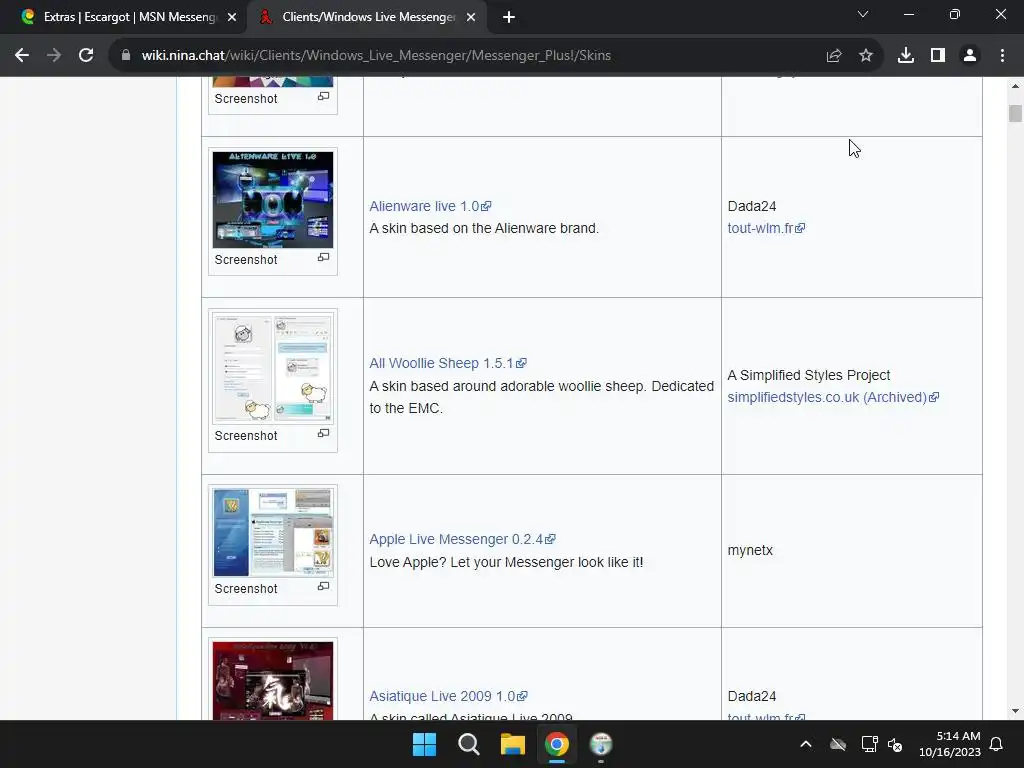Open the All Woollie Sheep screenshot thumbnail
This screenshot has width=1024, height=768.
coord(273,368)
